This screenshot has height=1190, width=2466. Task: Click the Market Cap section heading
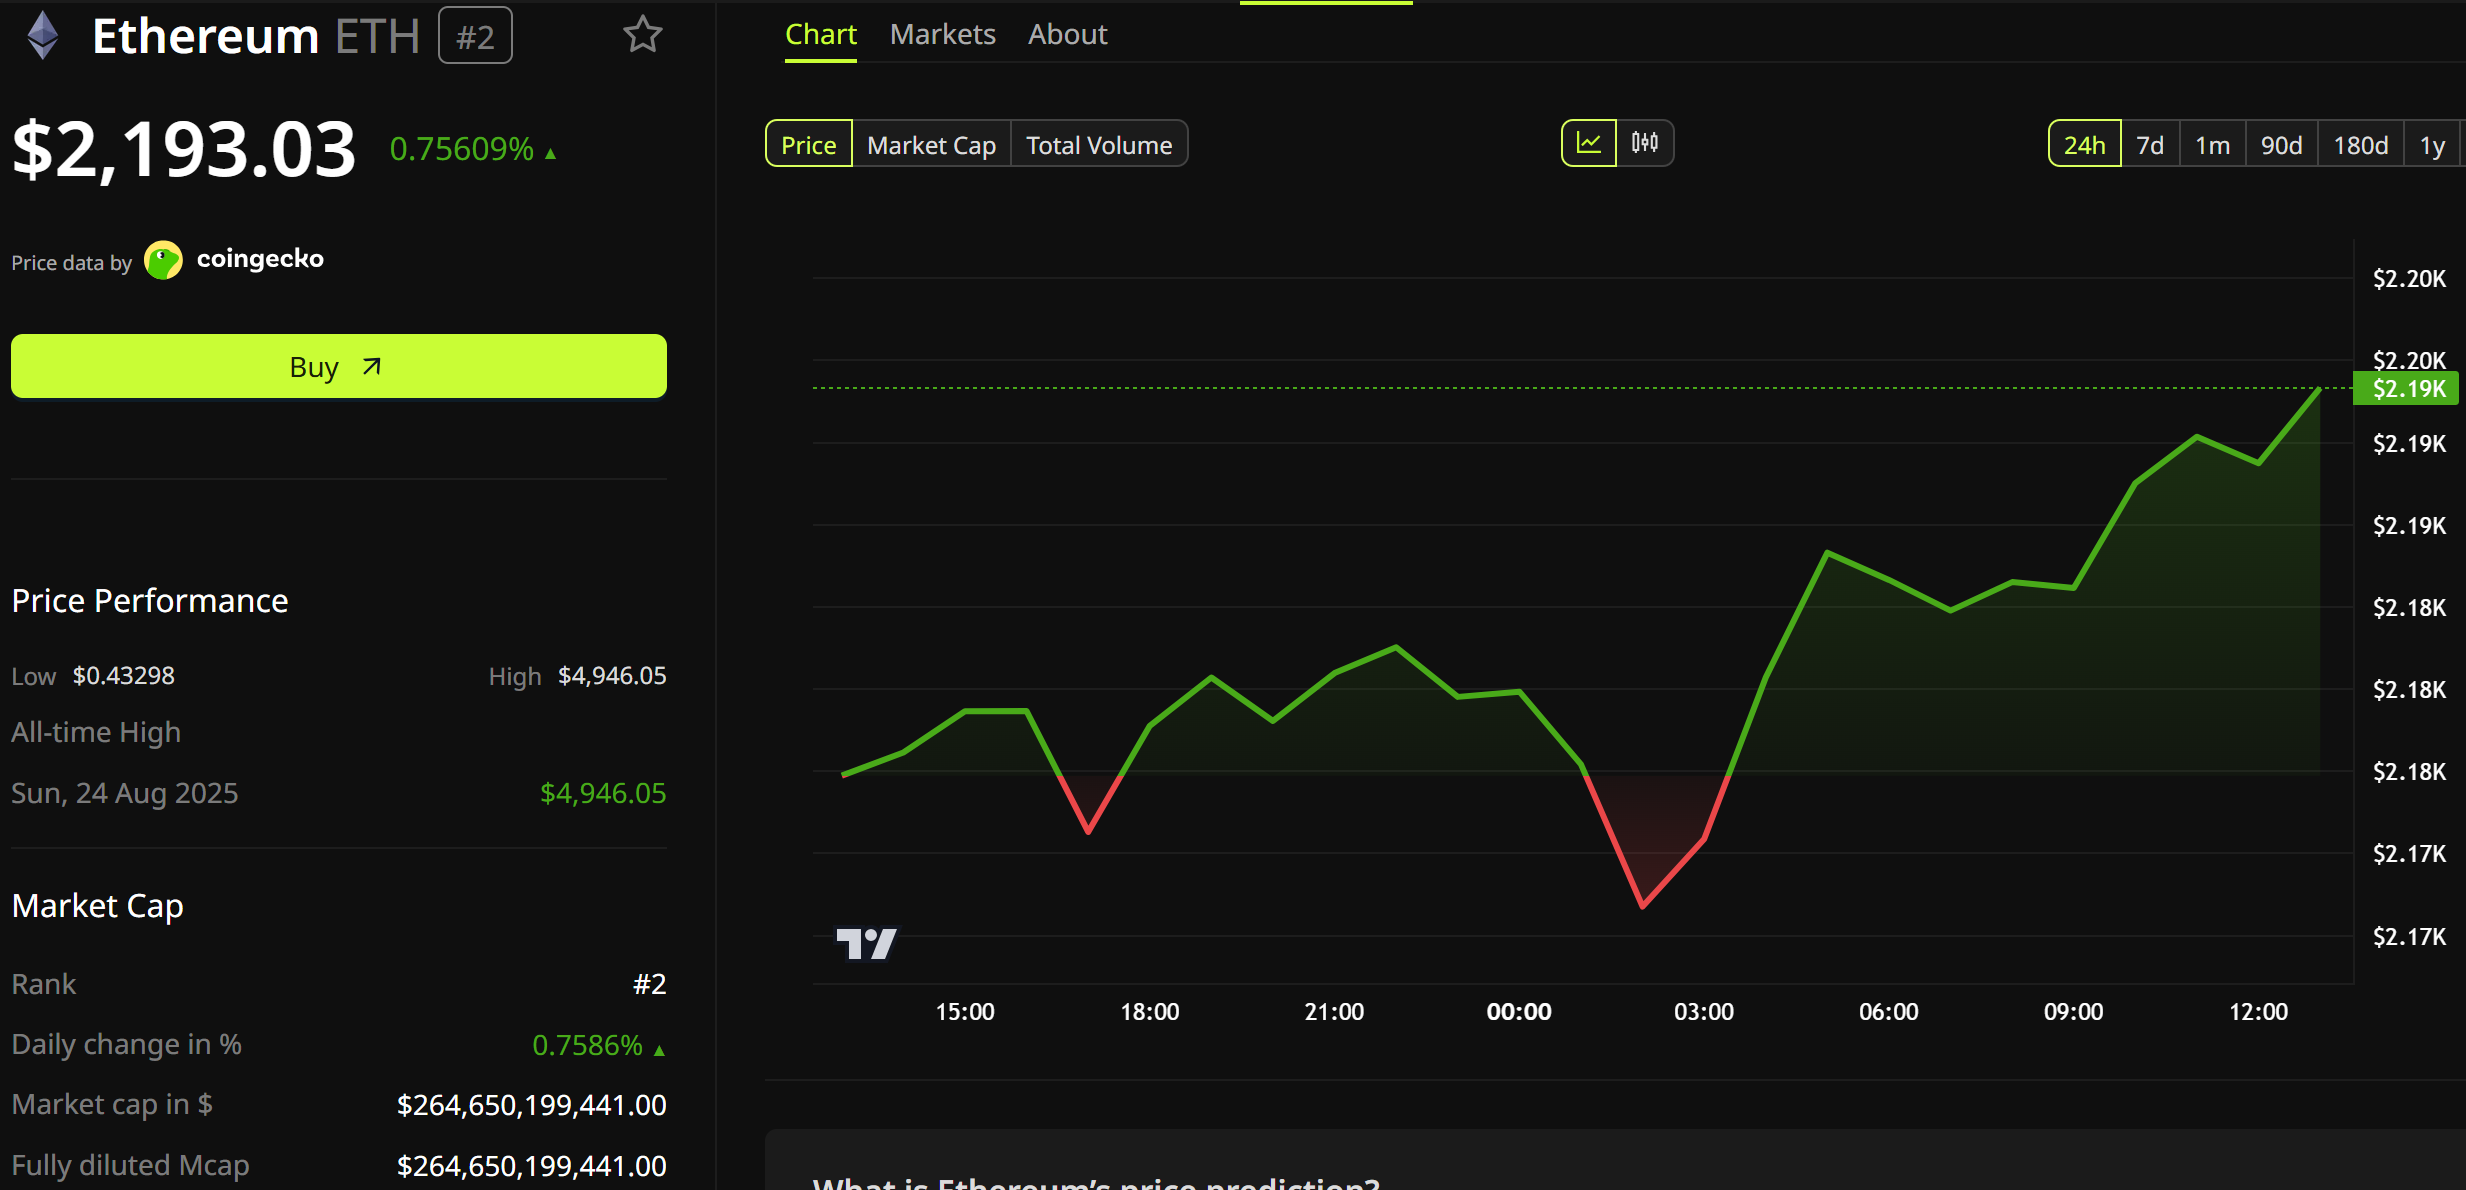[x=98, y=906]
